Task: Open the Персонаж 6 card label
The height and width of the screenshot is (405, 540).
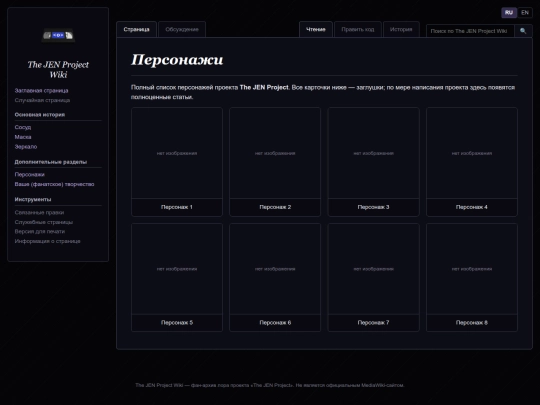Action: pos(275,323)
